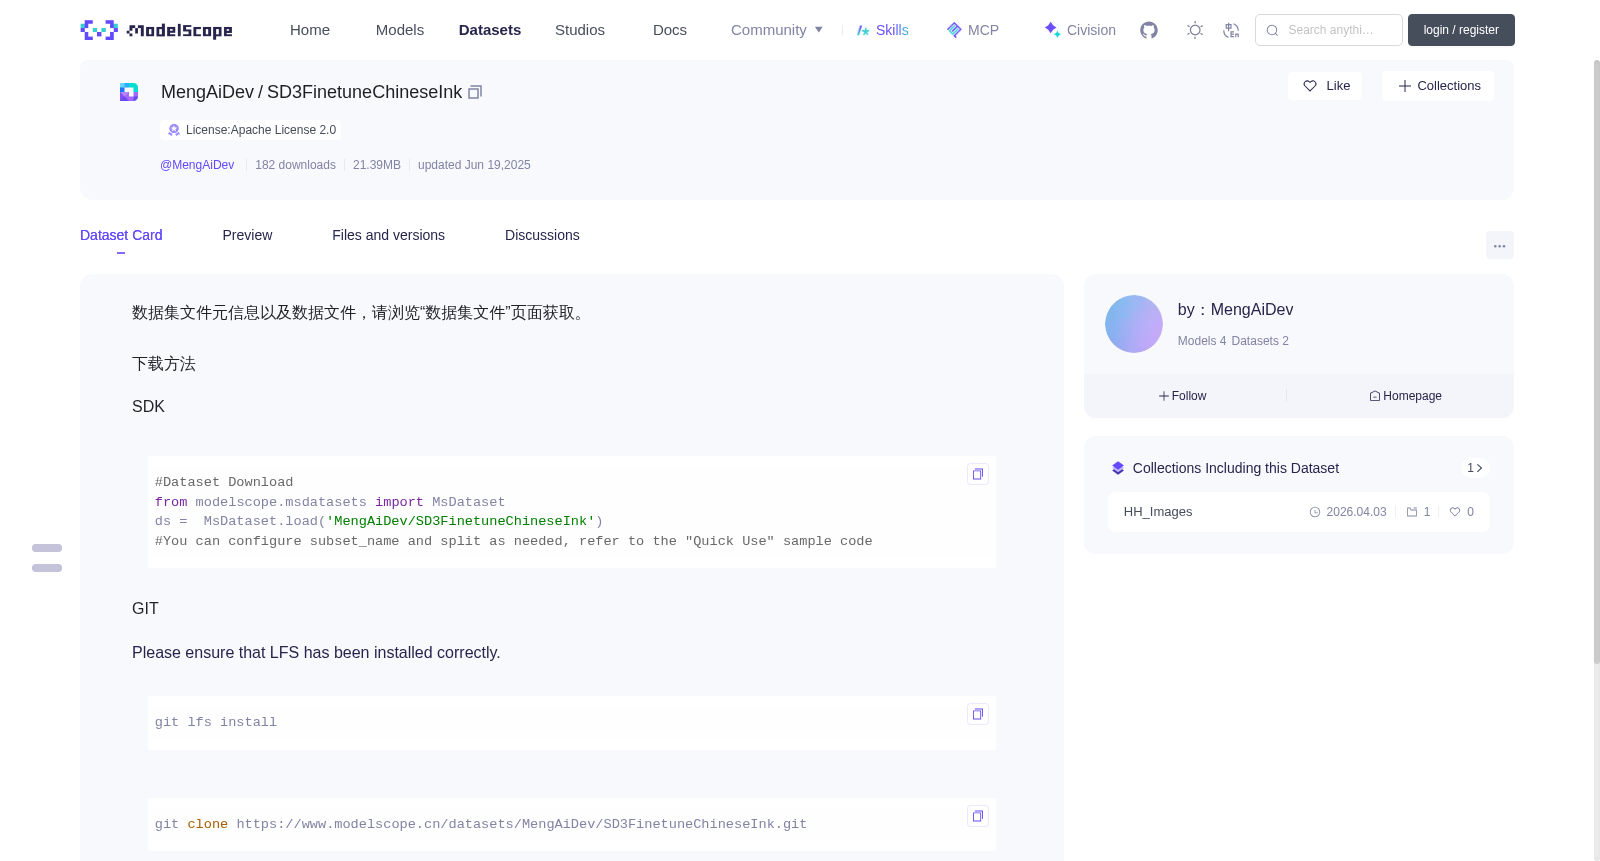Toggle light/dark theme sun icon
Screen dimensions: 1600x861
tap(1195, 30)
